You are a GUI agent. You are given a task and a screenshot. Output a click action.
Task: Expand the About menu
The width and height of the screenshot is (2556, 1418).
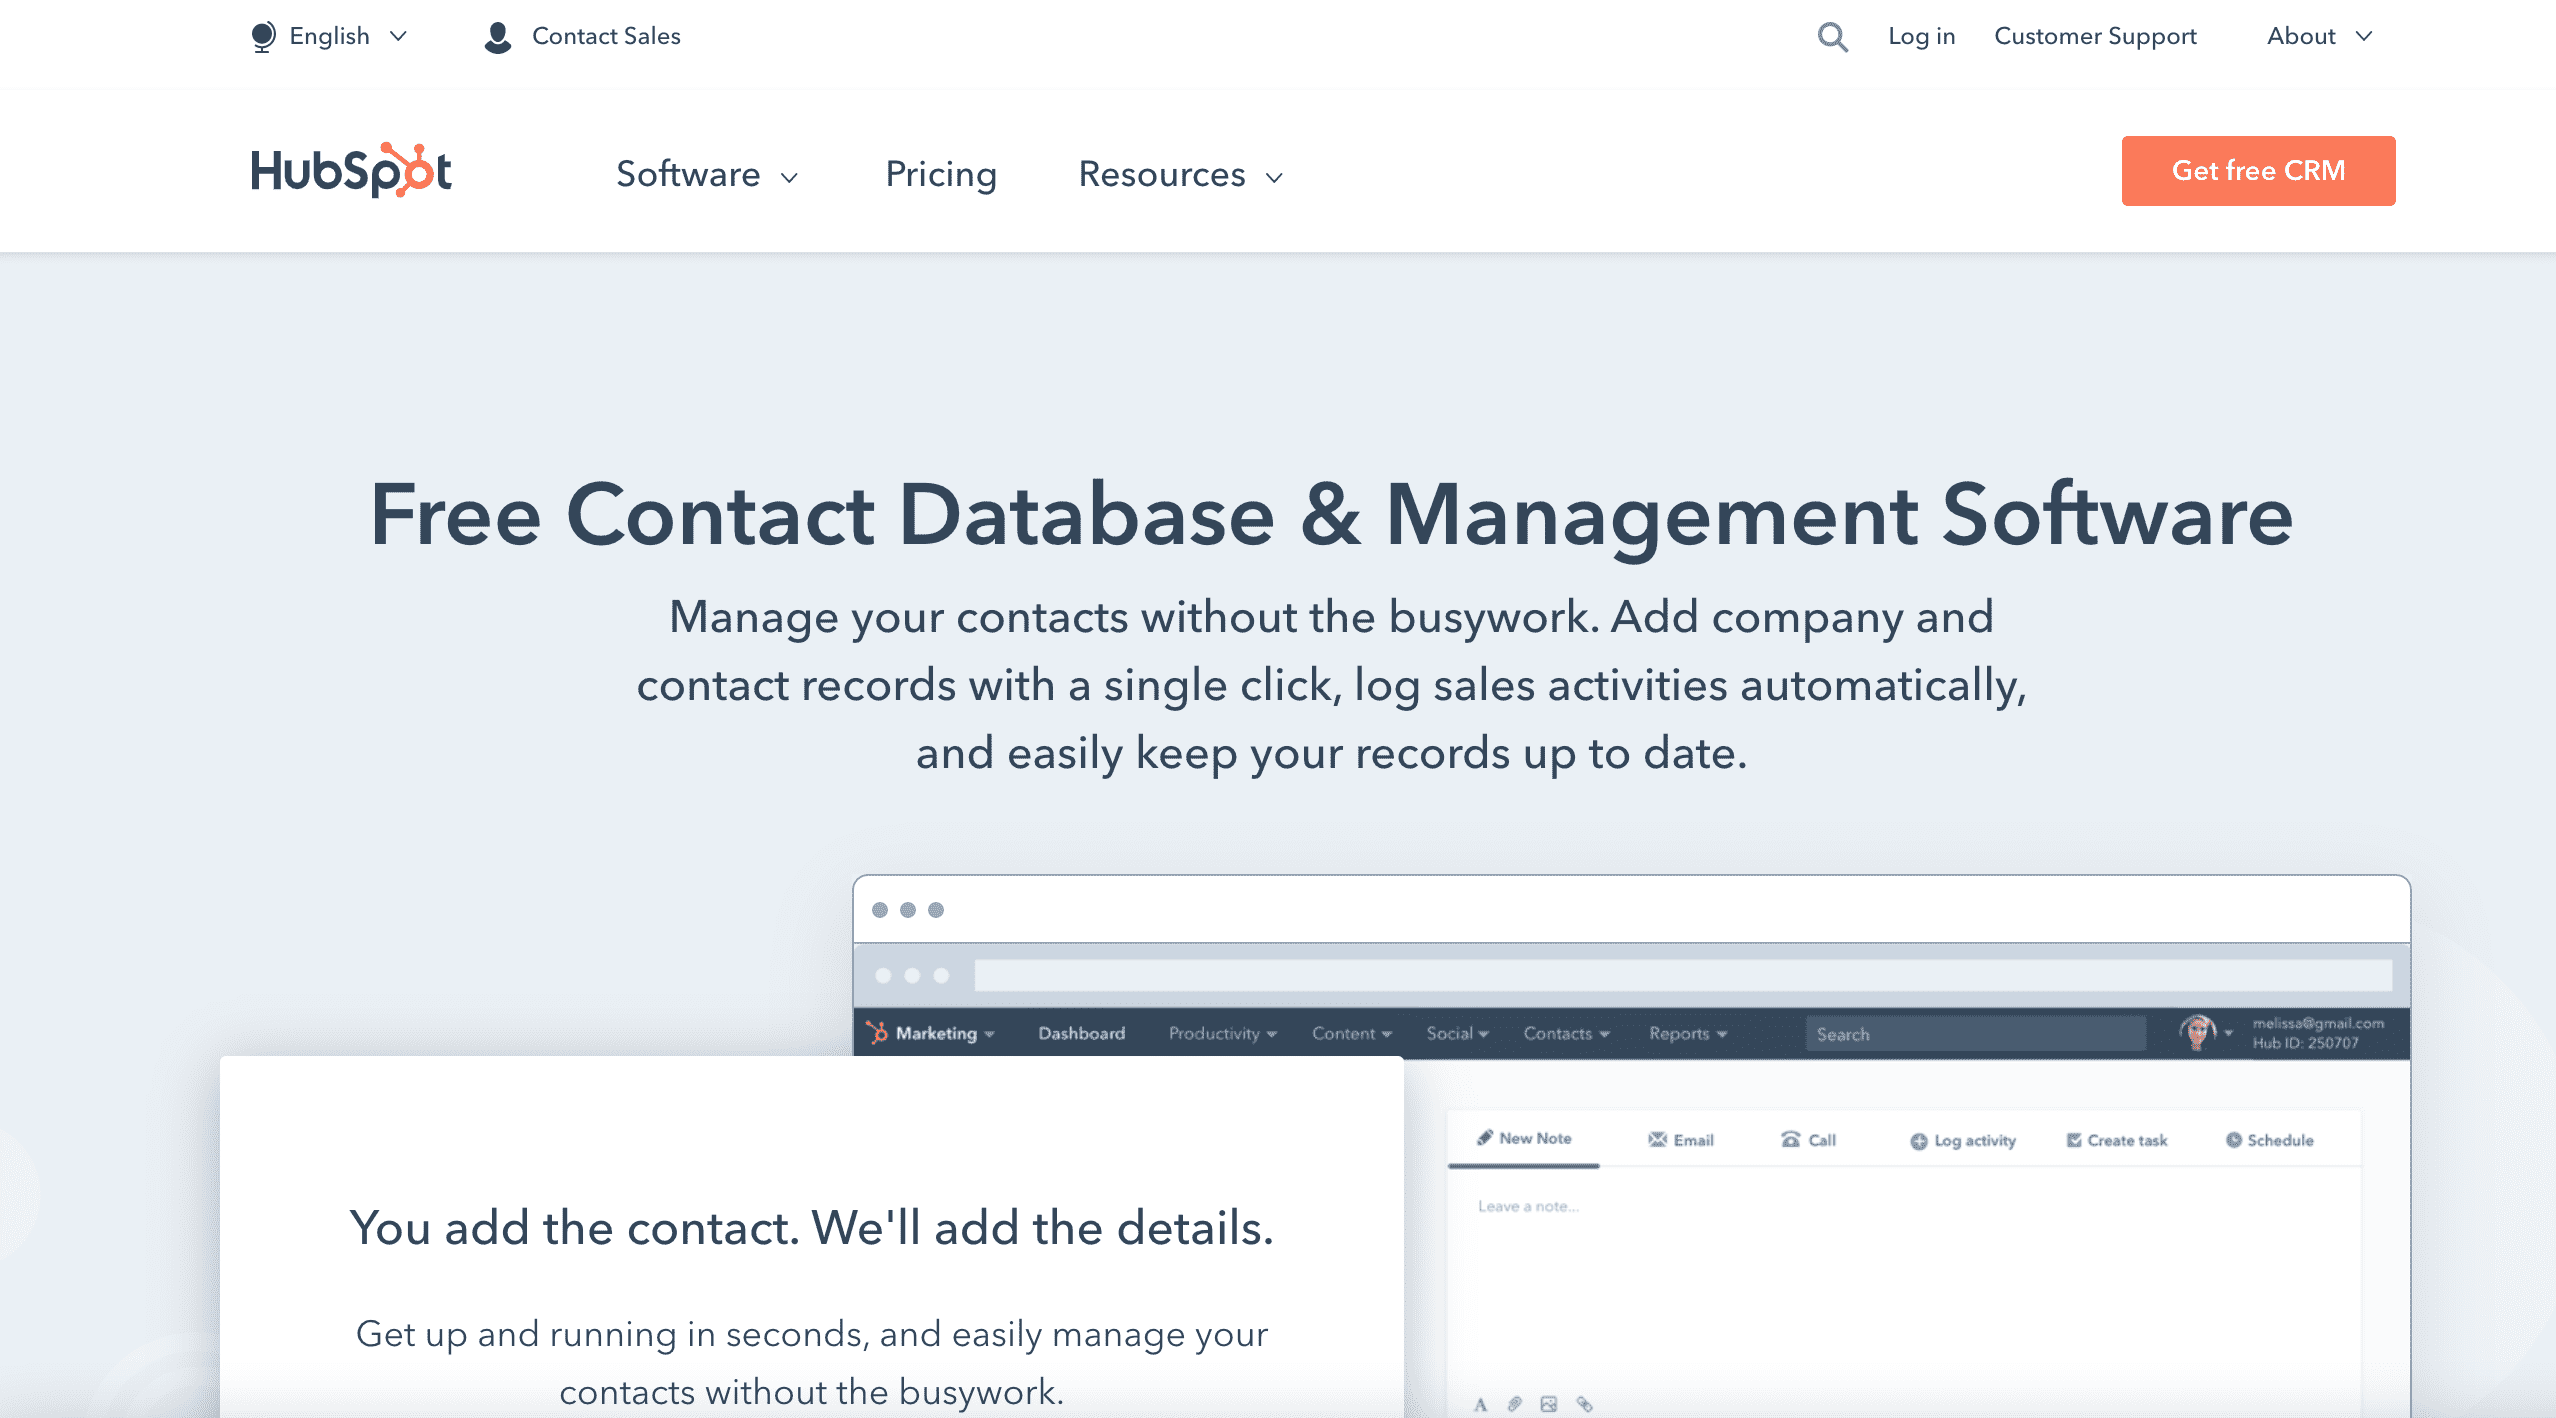(x=2319, y=36)
